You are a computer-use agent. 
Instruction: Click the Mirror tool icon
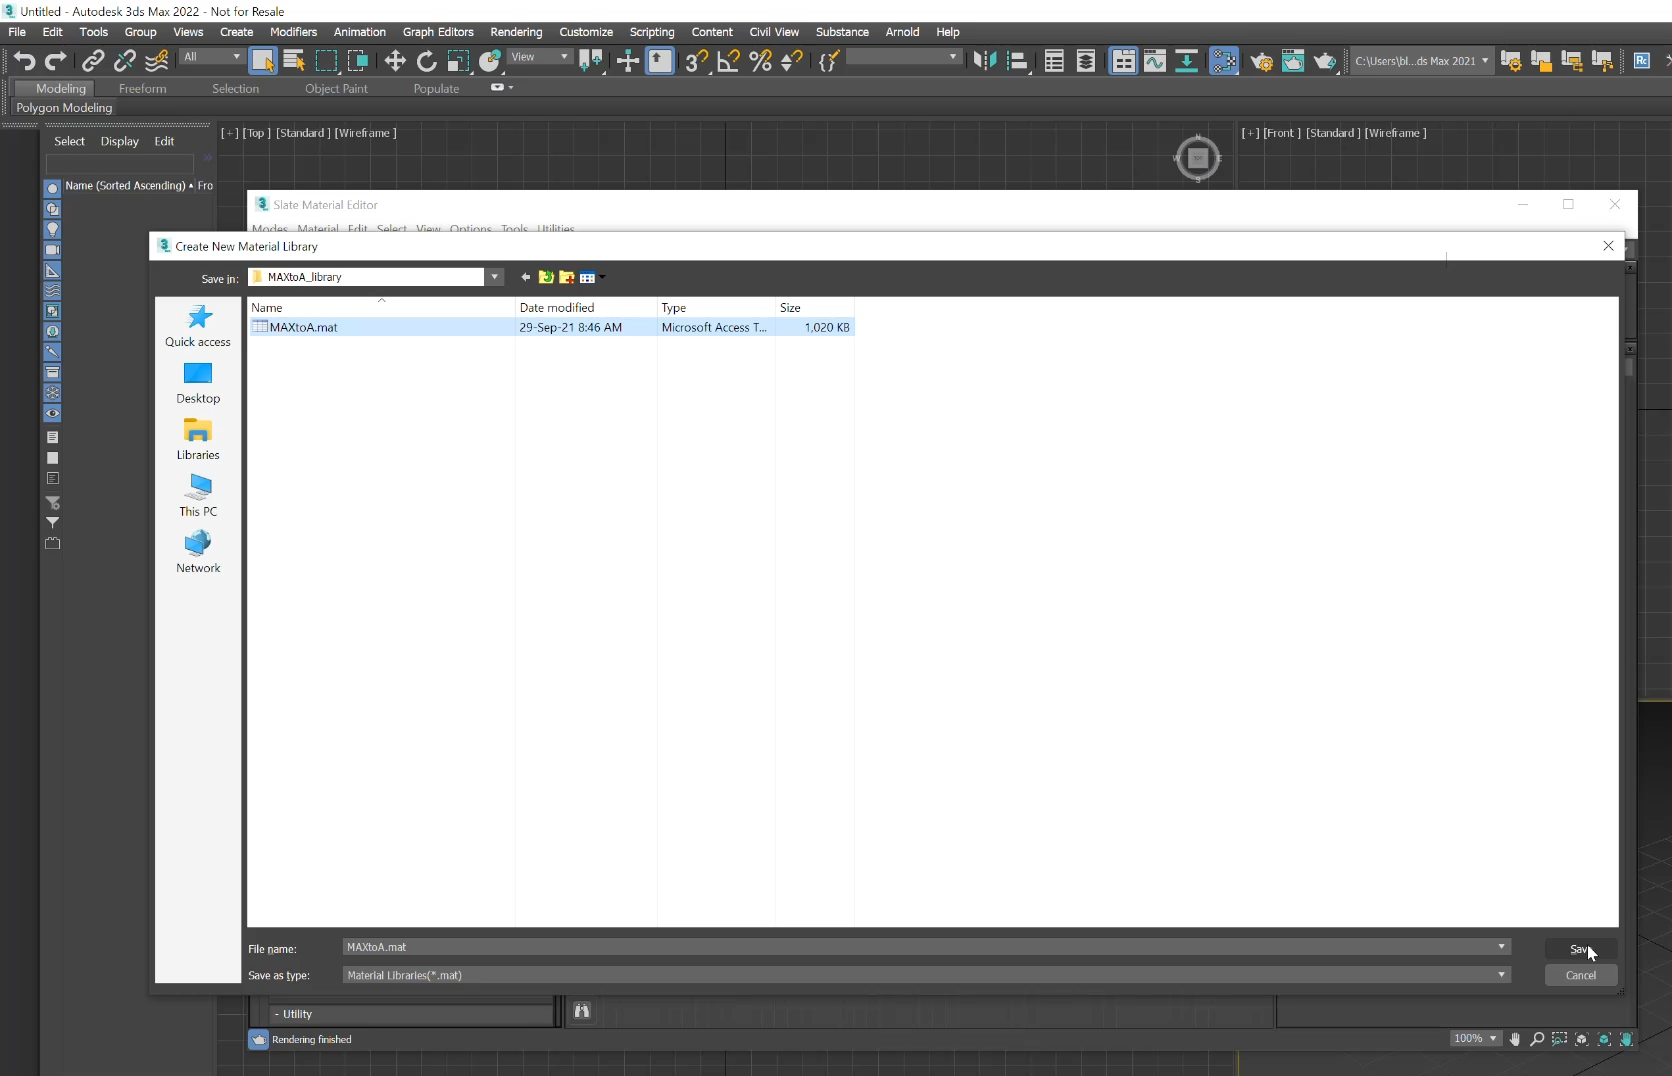pyautogui.click(x=985, y=61)
